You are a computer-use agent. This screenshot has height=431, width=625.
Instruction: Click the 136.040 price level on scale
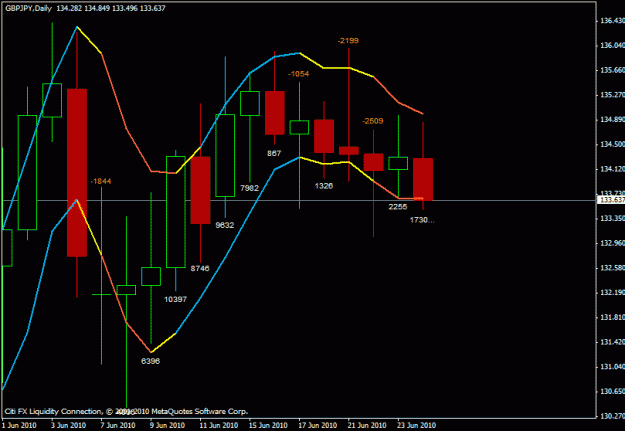[612, 45]
